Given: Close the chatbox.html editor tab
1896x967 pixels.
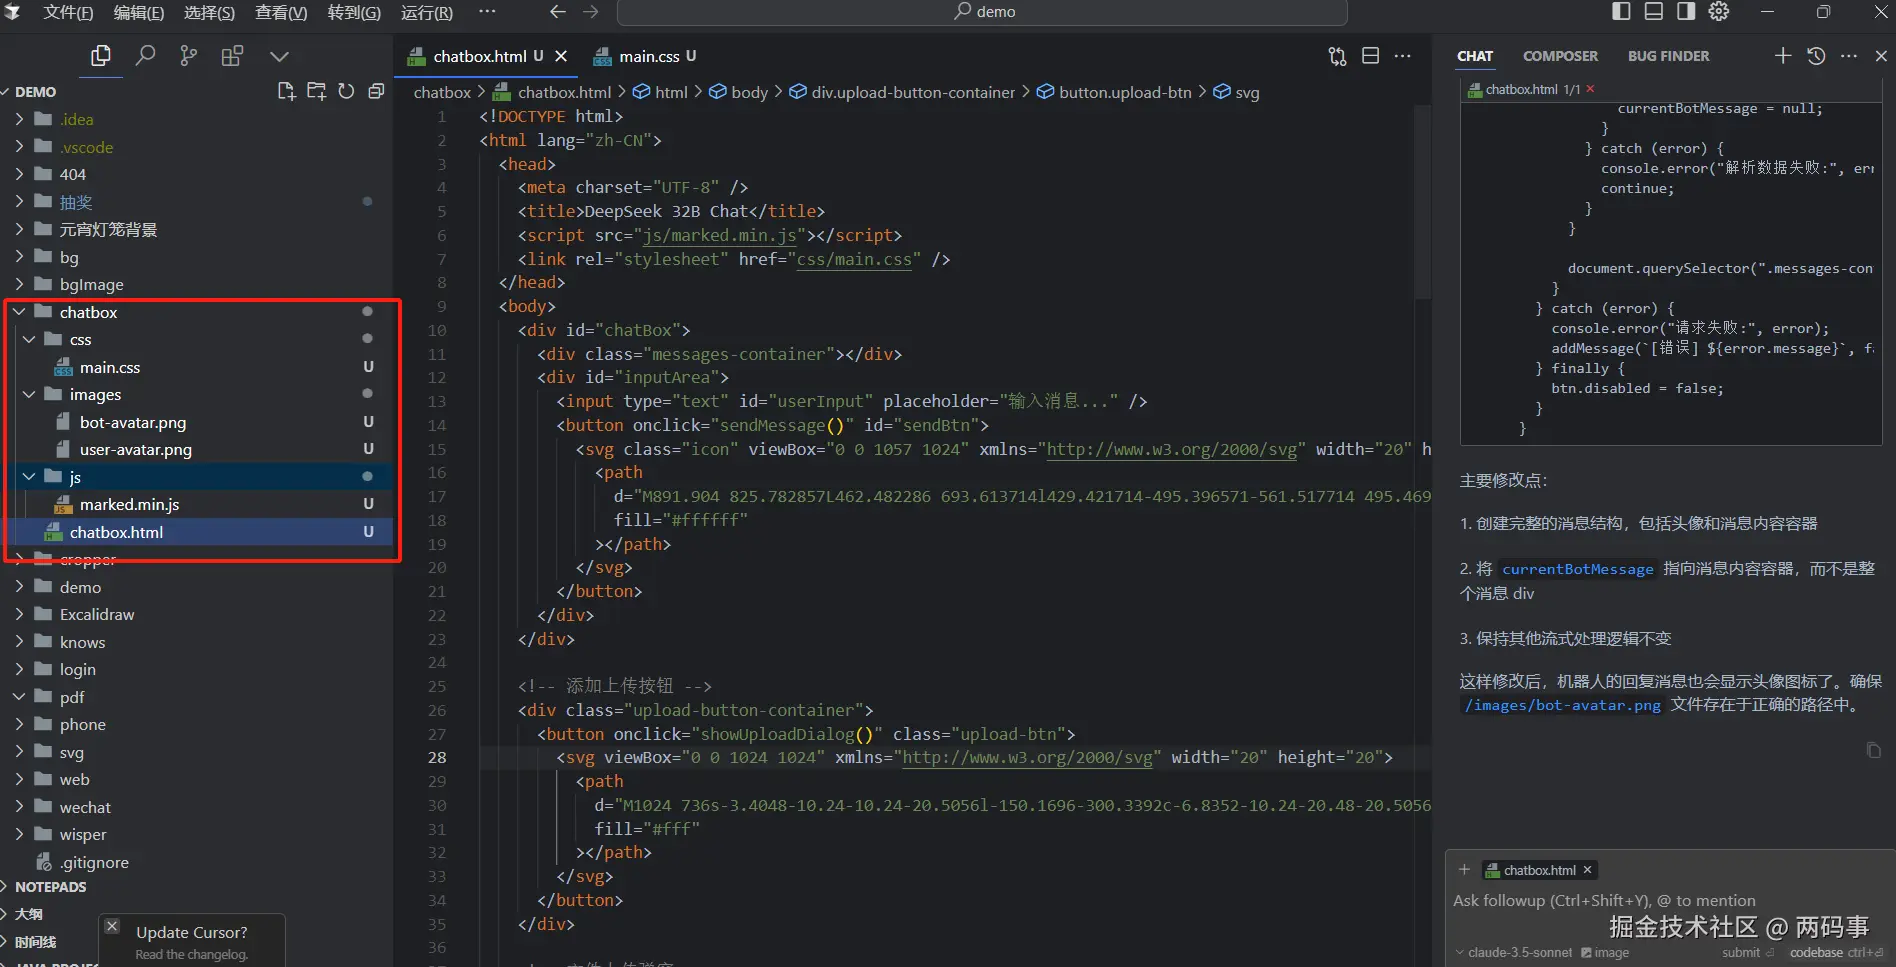Looking at the screenshot, I should point(561,56).
